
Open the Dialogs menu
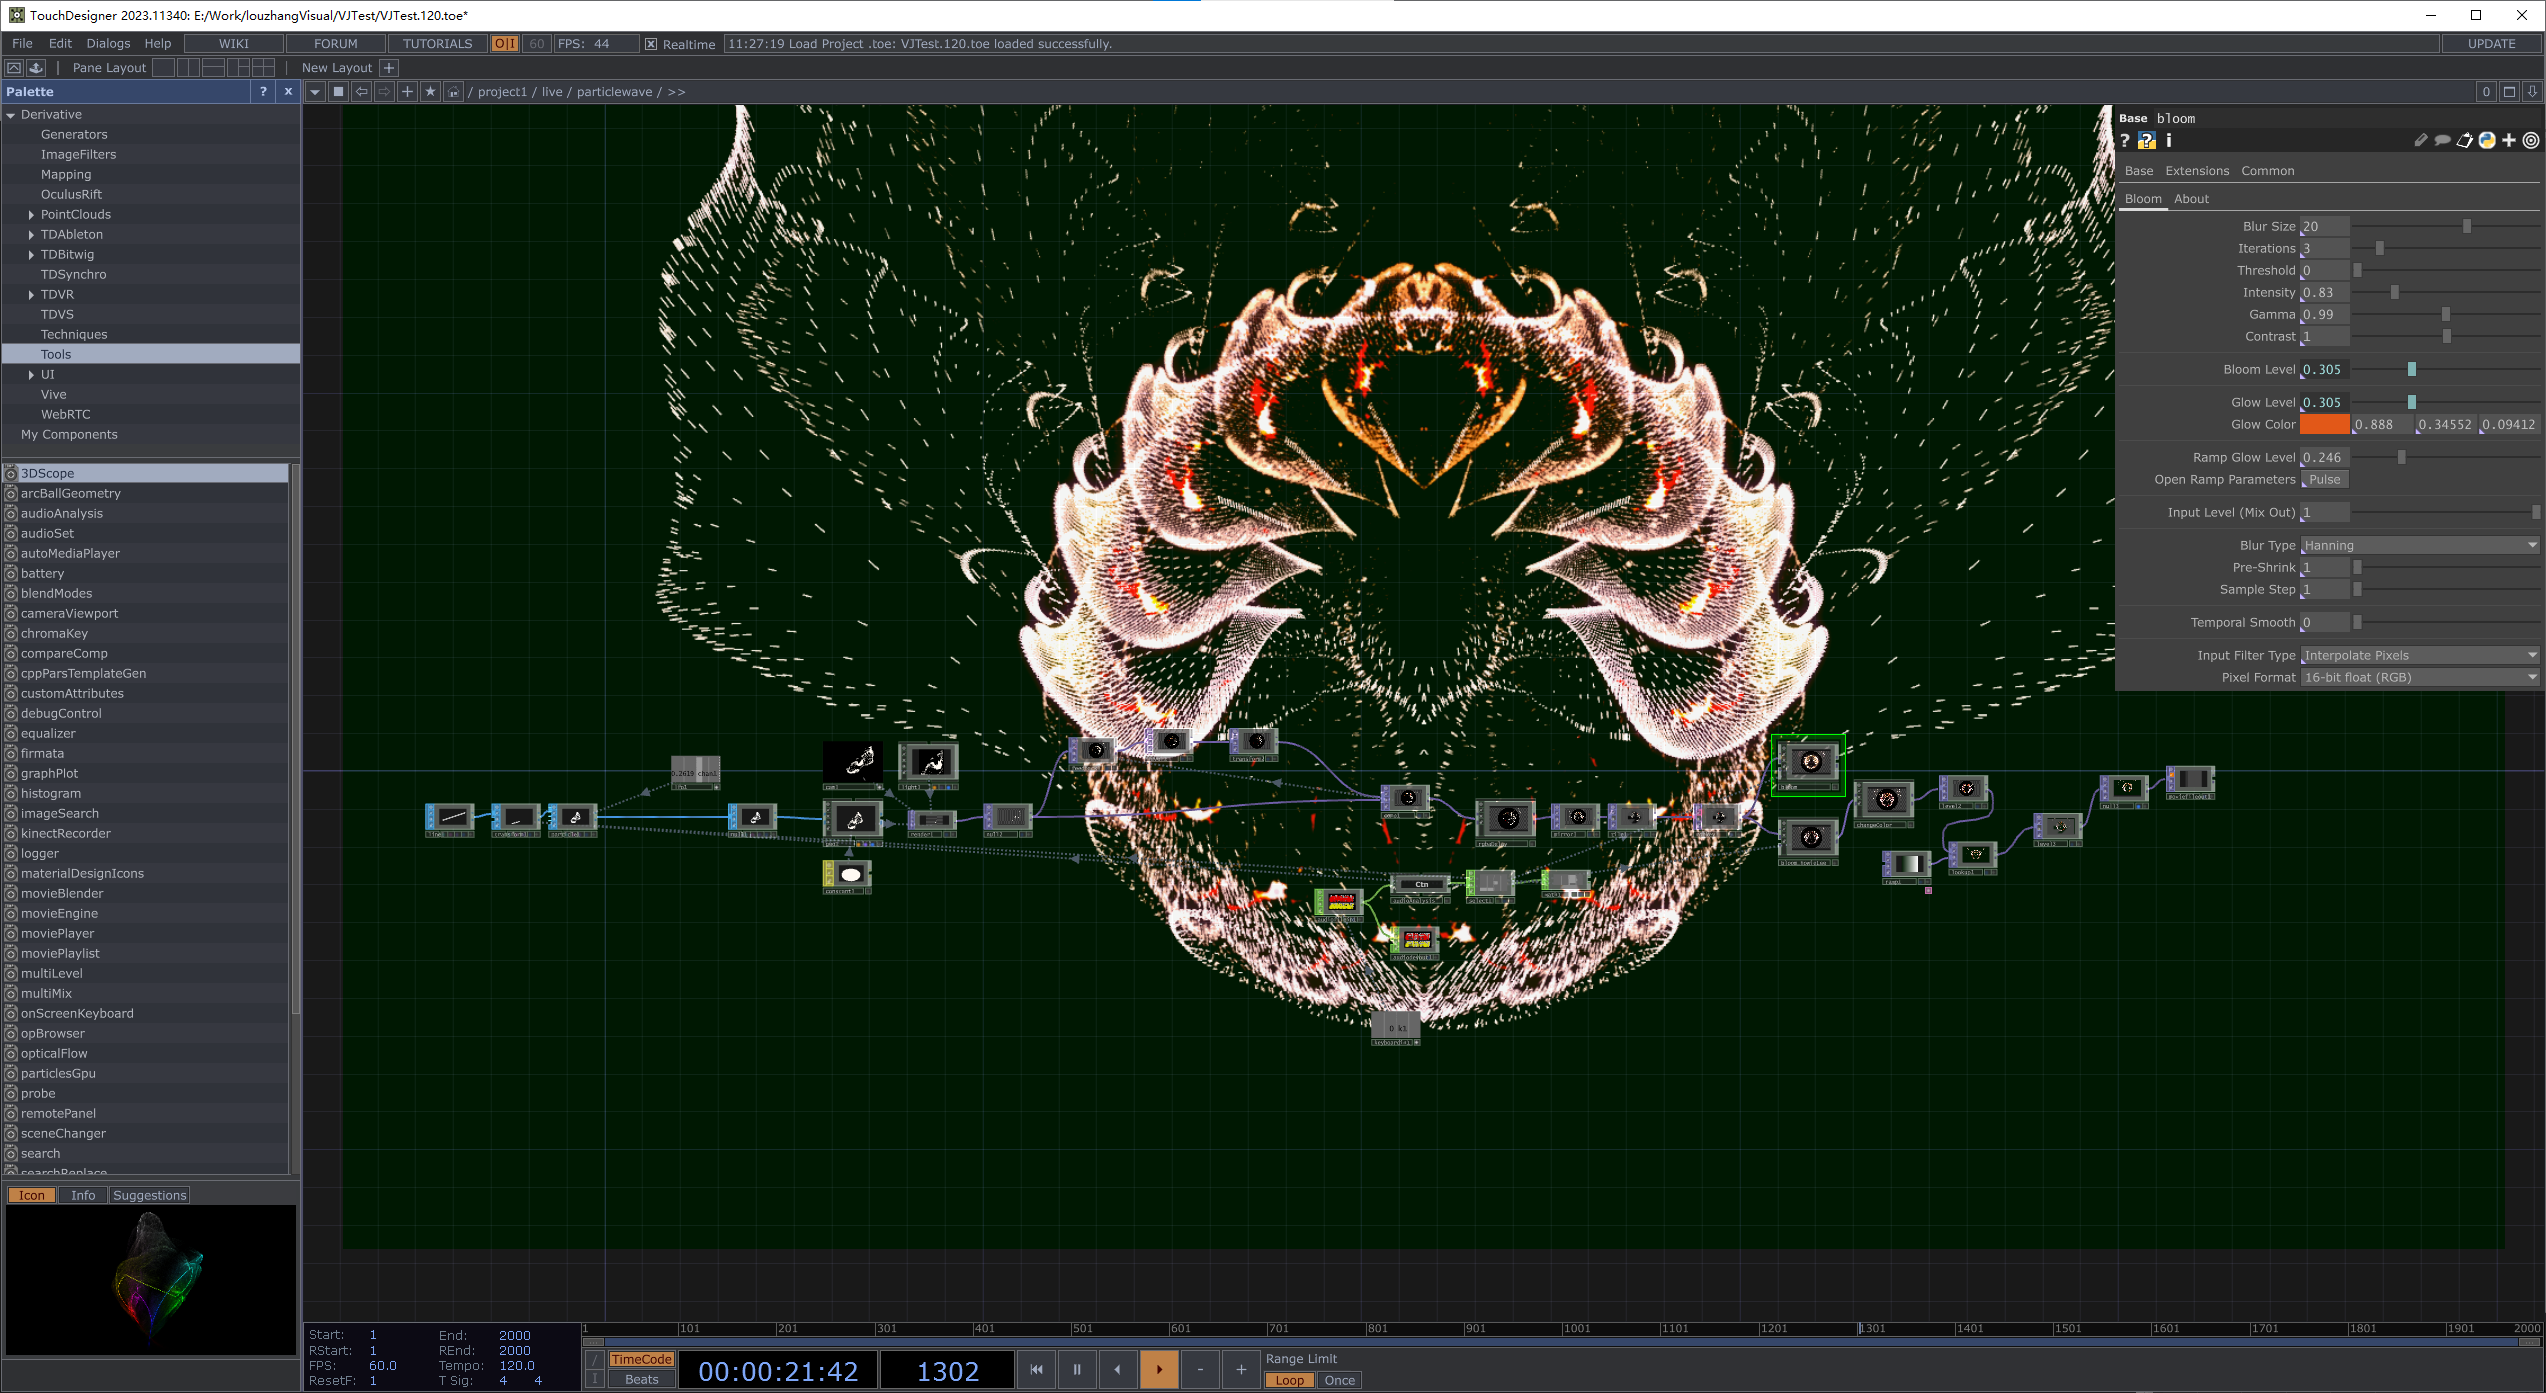click(x=108, y=44)
